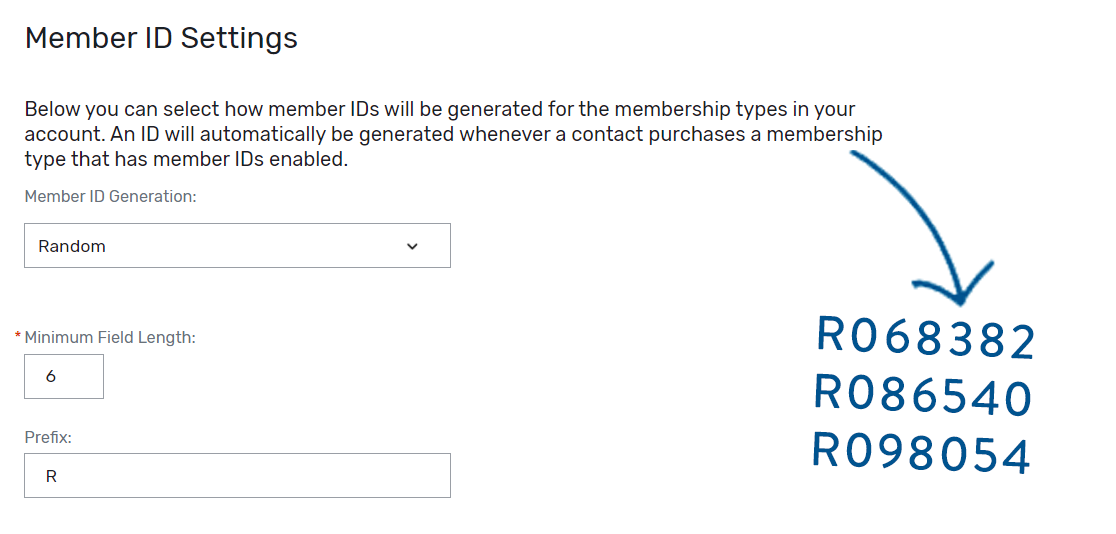This screenshot has width=1116, height=534.
Task: Open the Member ID Generation dropdown
Action: (x=237, y=246)
